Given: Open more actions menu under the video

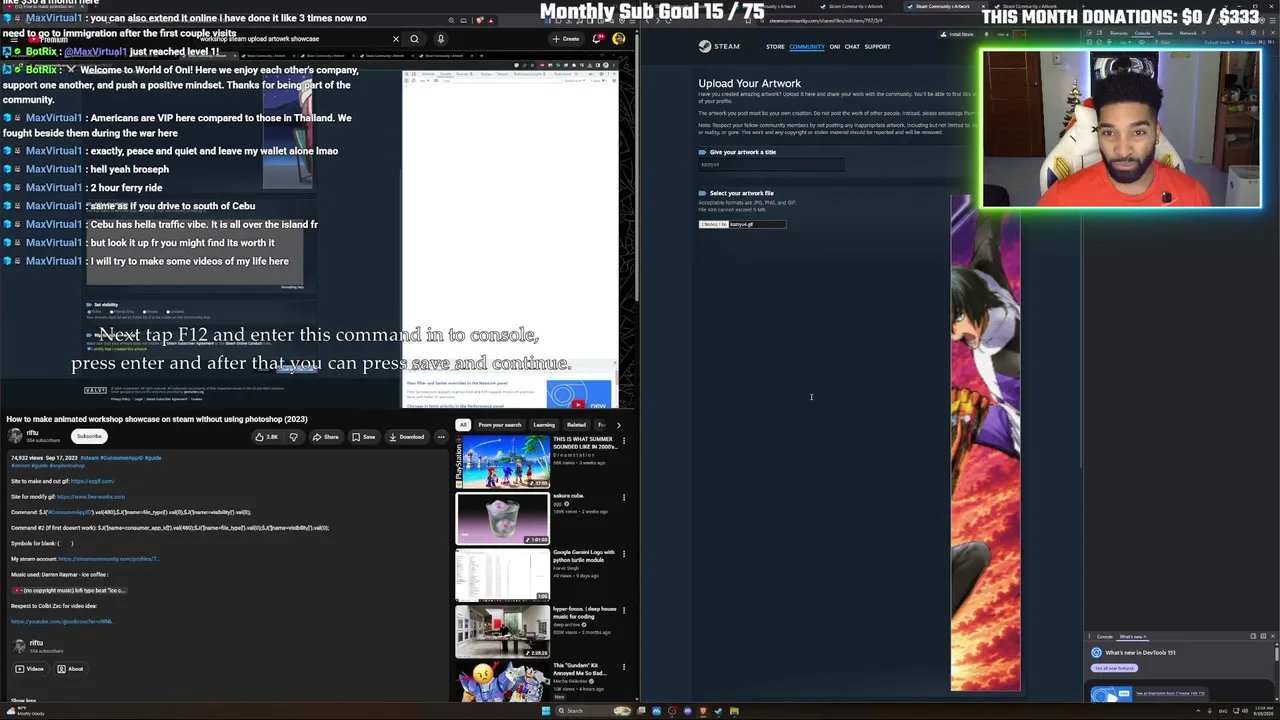Looking at the screenshot, I should click(x=441, y=437).
